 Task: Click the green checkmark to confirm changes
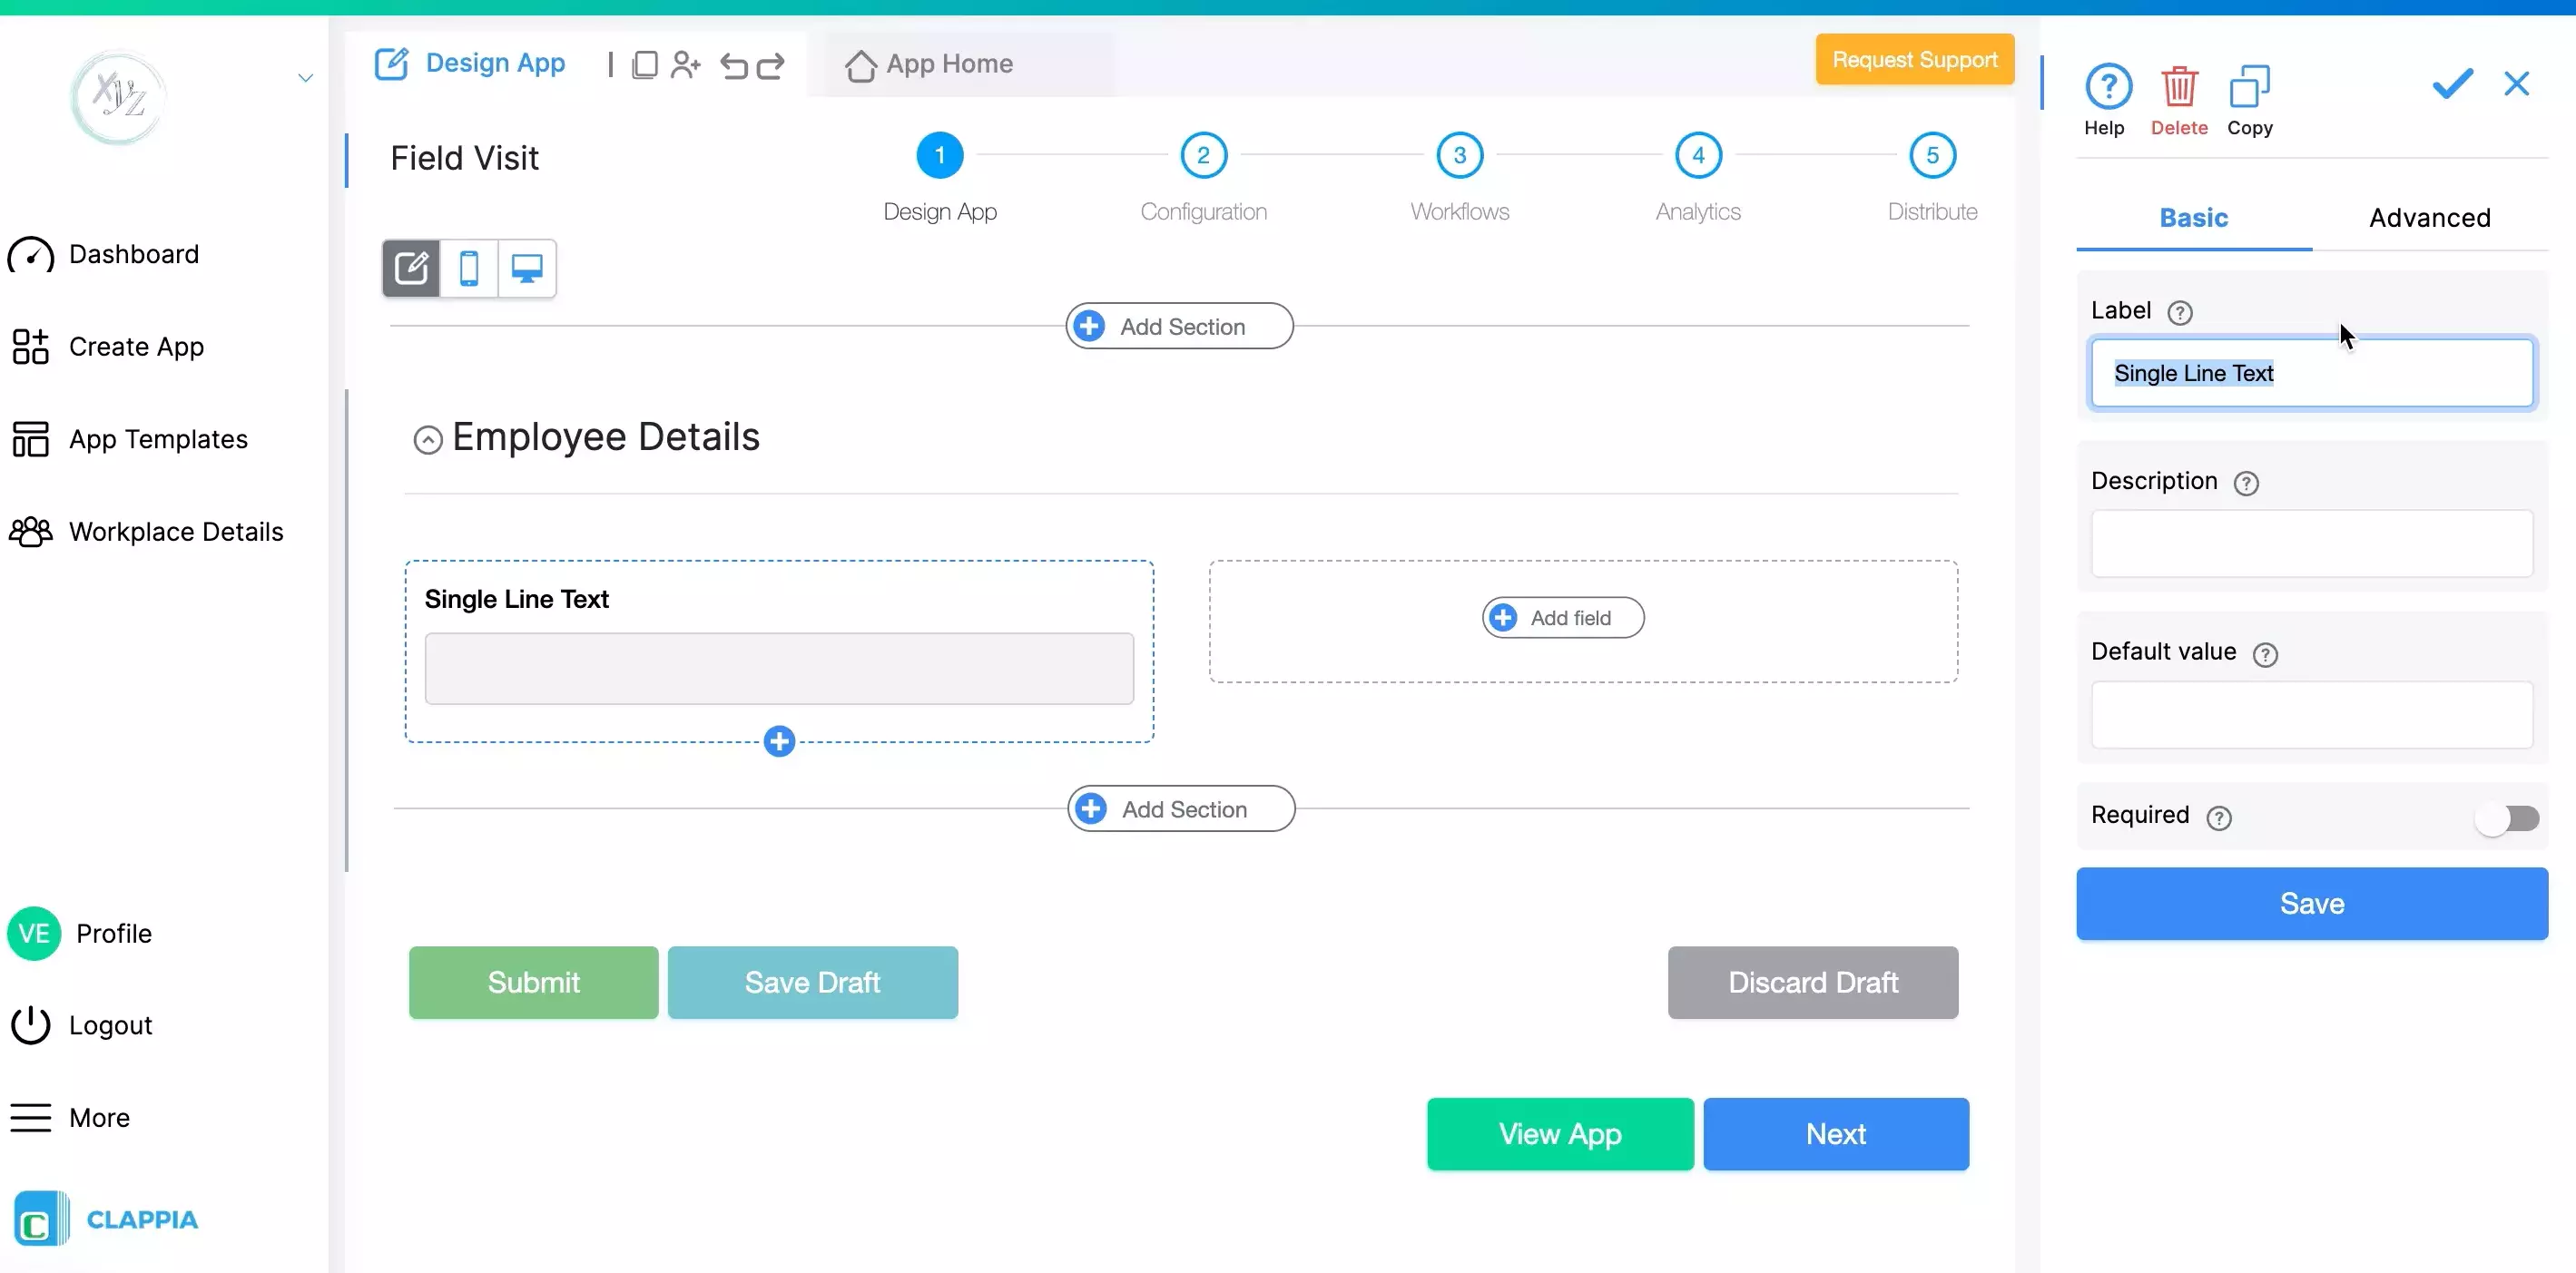(2451, 84)
